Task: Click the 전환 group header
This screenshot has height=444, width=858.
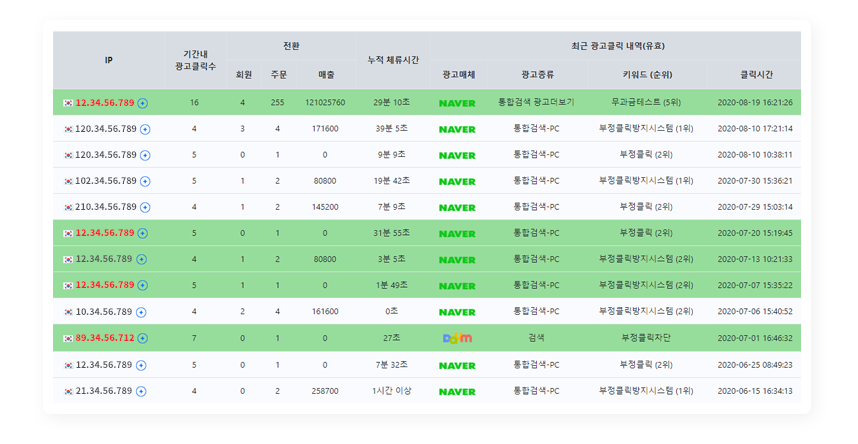Action: [291, 46]
